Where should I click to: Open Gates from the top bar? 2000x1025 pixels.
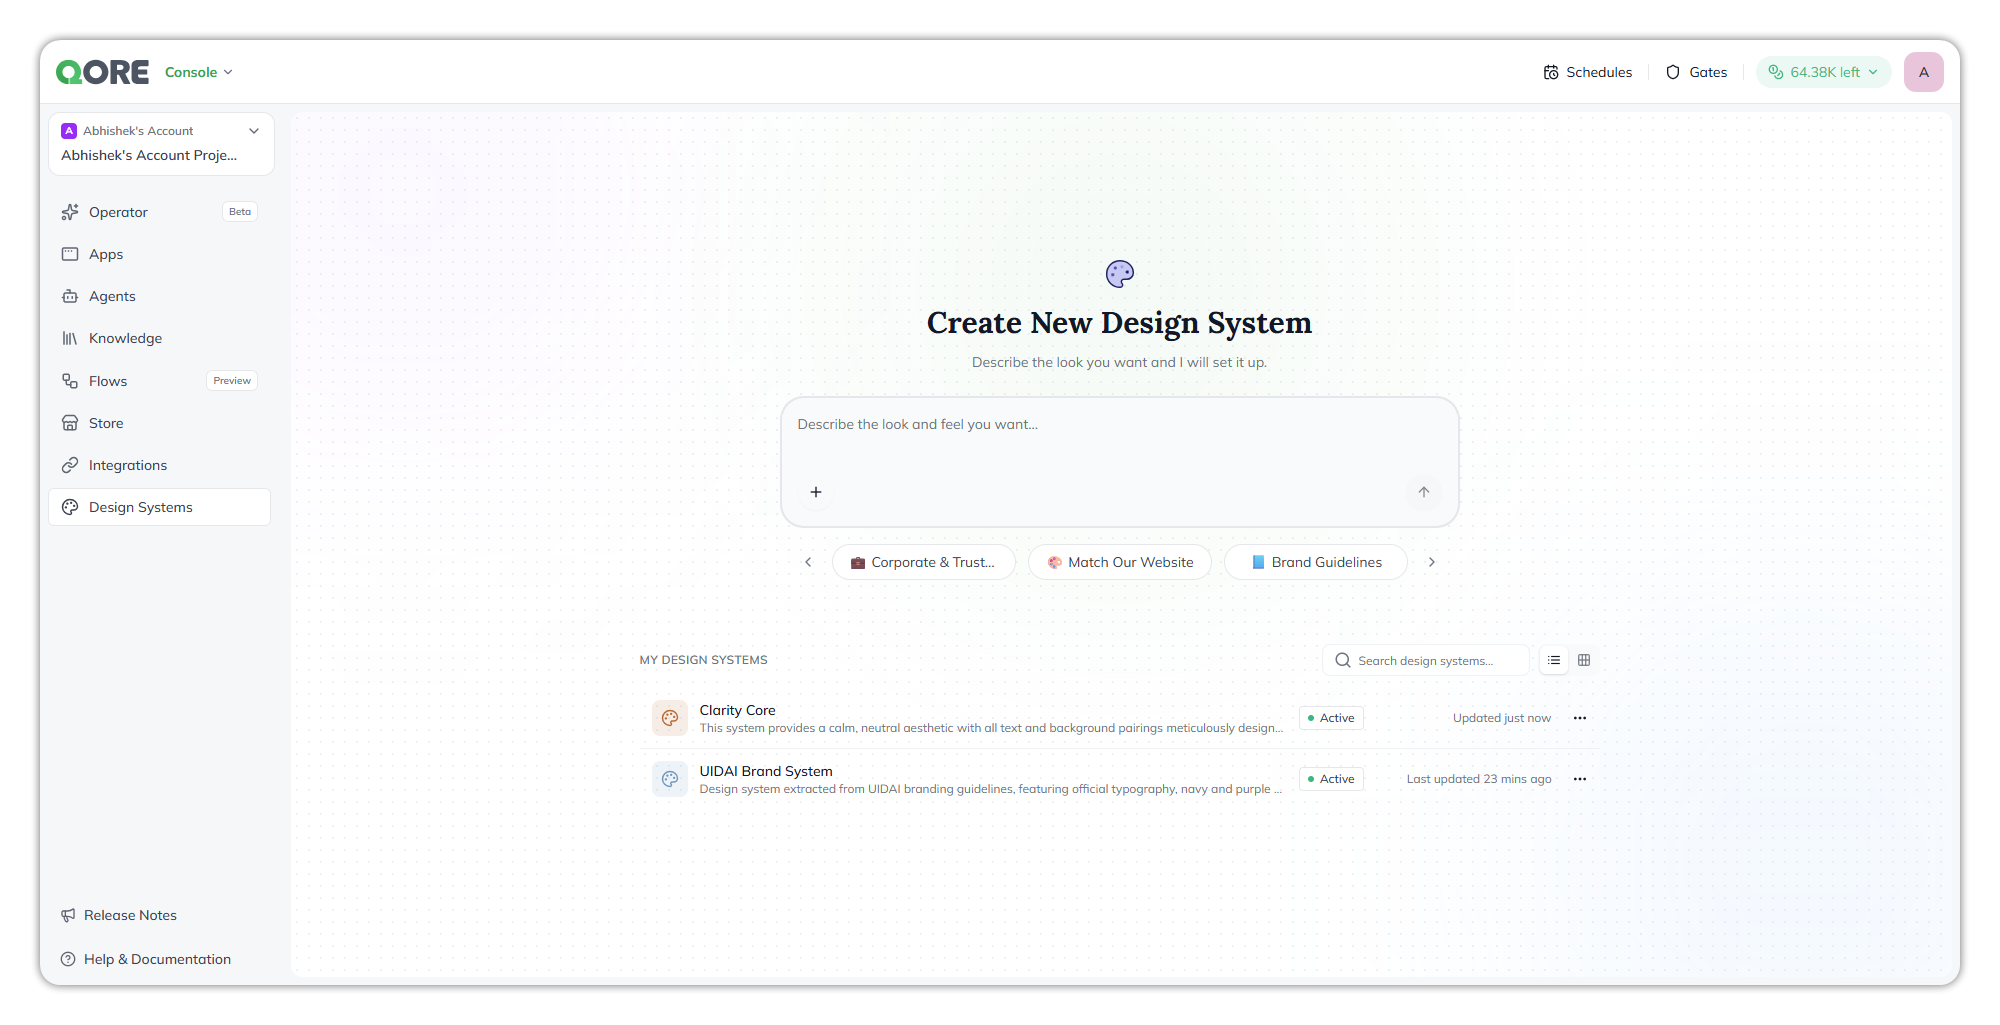[x=1696, y=72]
